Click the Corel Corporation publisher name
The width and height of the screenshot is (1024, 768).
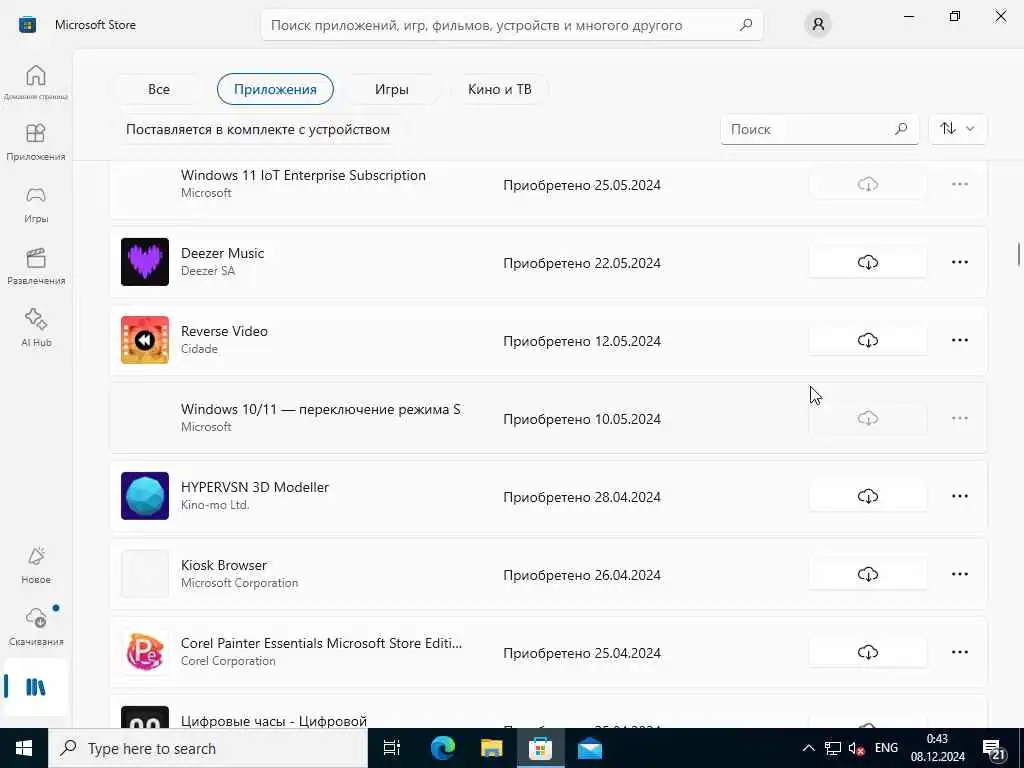[228, 661]
